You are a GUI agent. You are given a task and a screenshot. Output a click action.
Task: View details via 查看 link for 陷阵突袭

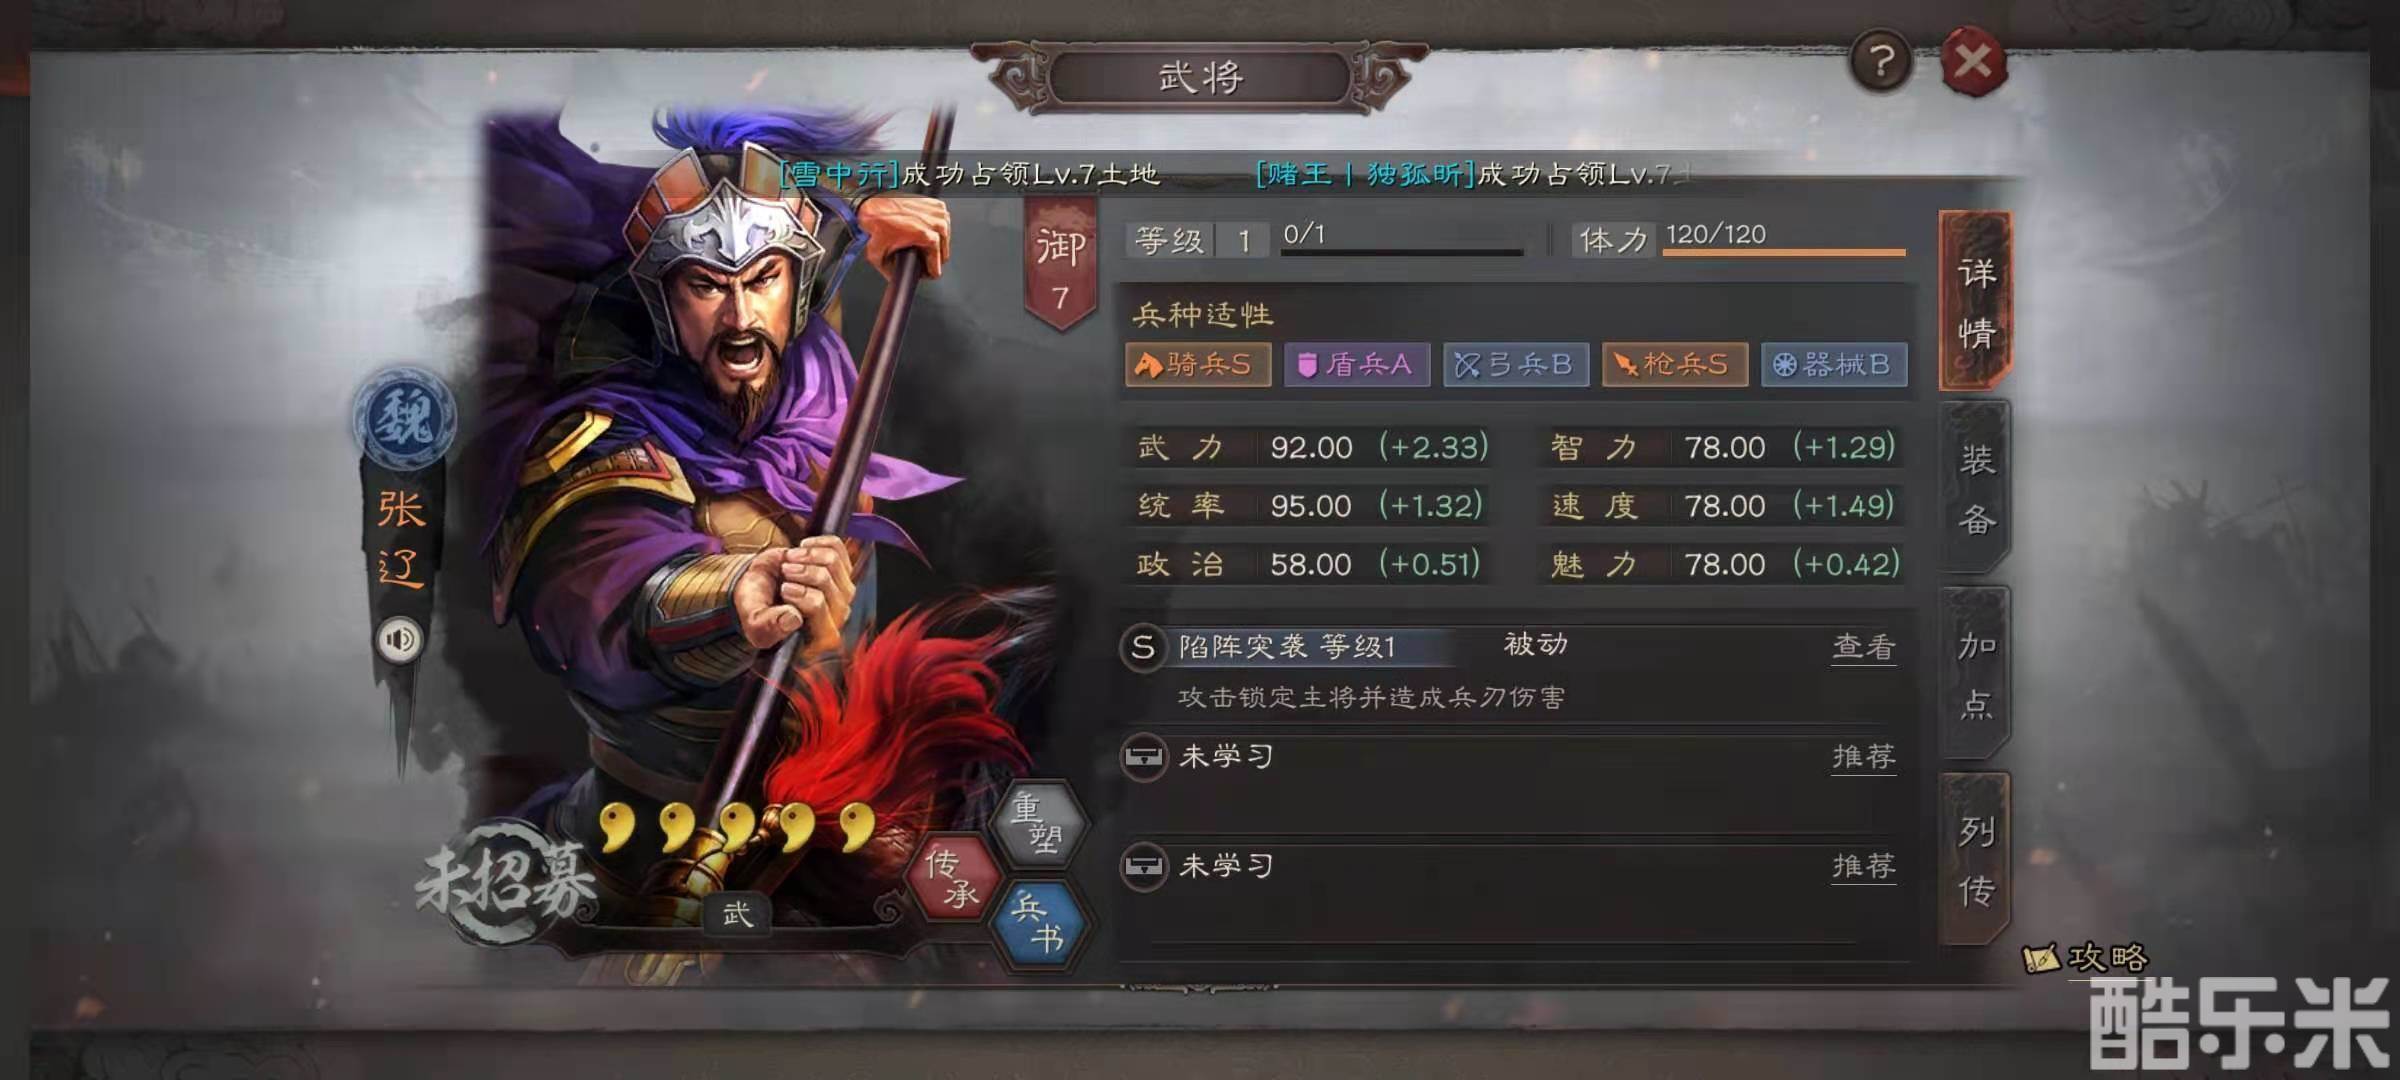[1863, 648]
